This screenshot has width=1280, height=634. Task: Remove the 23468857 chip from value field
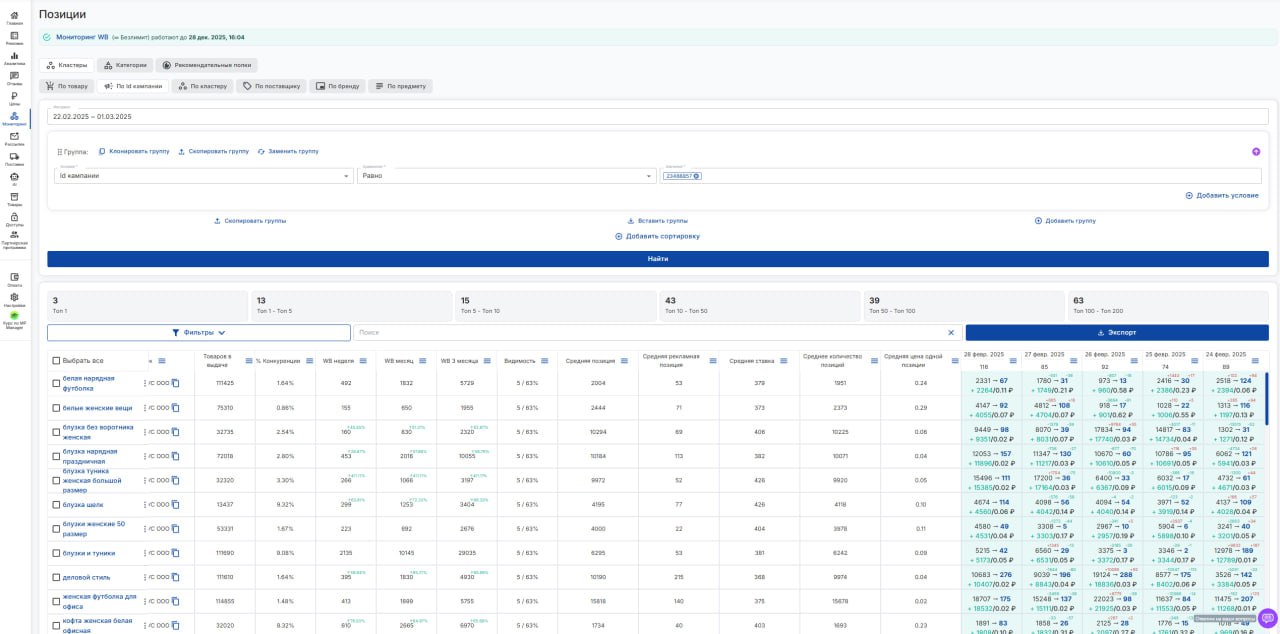pos(696,176)
